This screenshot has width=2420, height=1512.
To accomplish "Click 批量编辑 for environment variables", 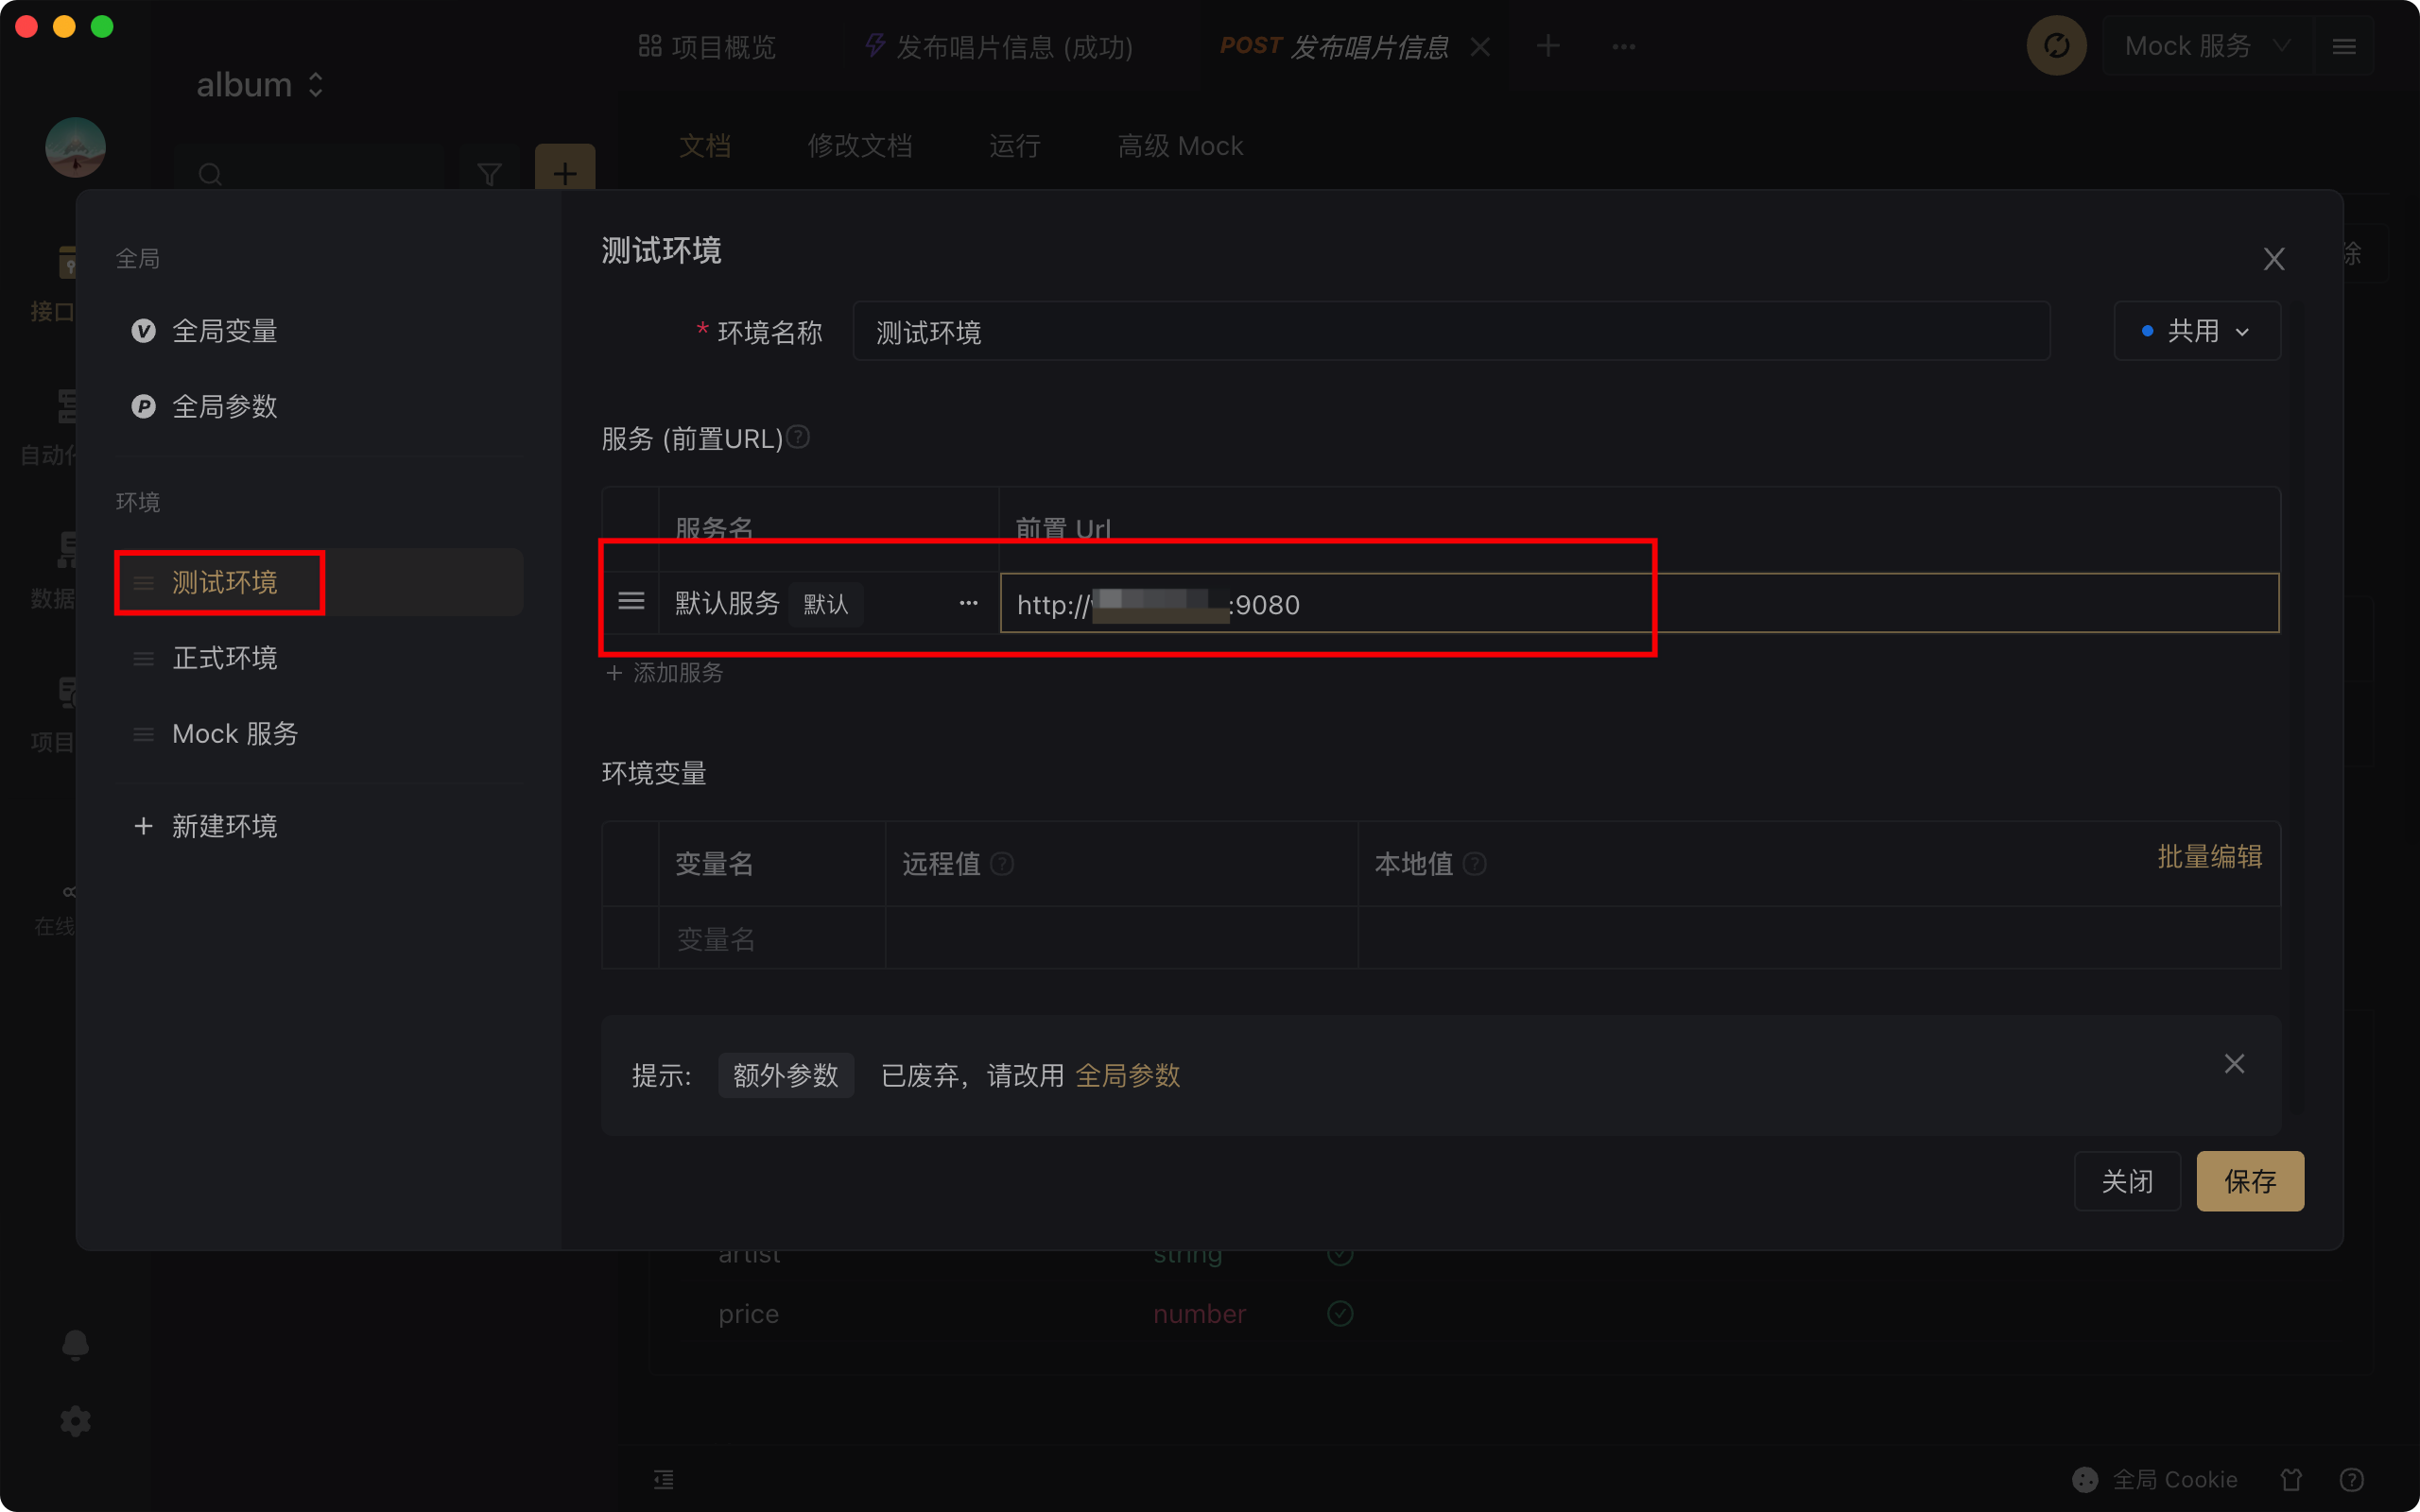I will coord(2209,857).
